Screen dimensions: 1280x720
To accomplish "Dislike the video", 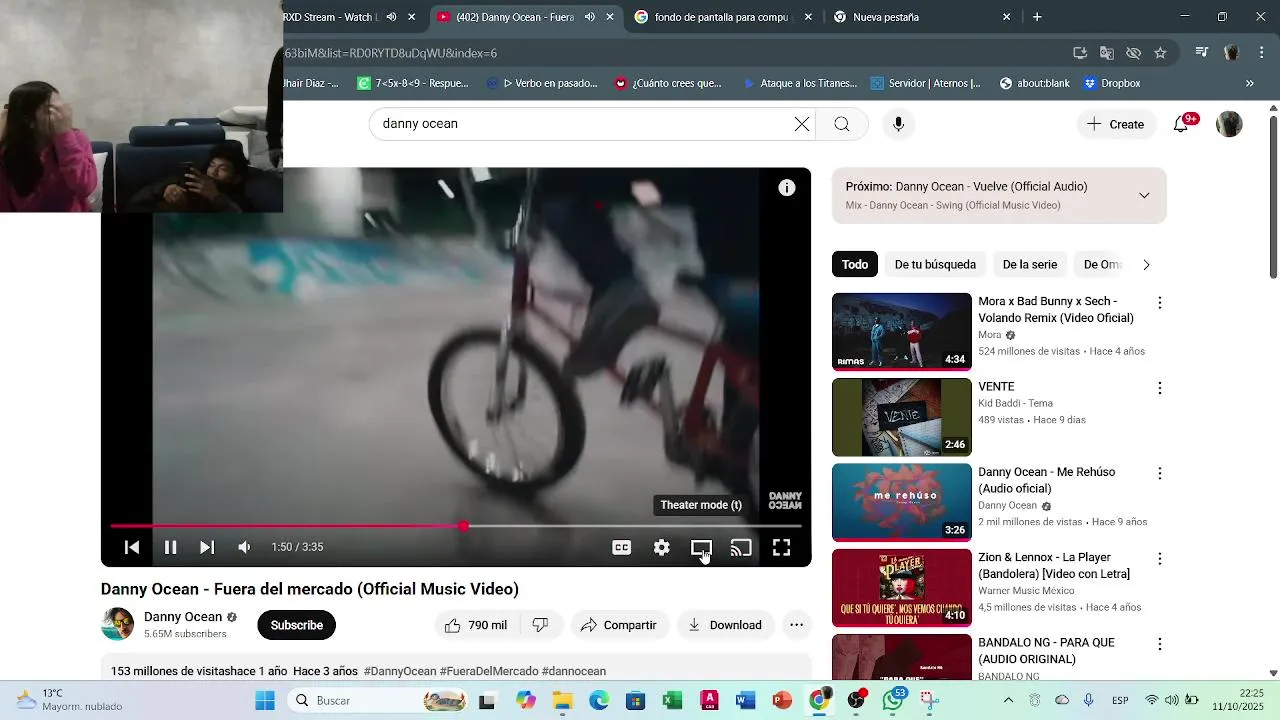I will click(541, 625).
